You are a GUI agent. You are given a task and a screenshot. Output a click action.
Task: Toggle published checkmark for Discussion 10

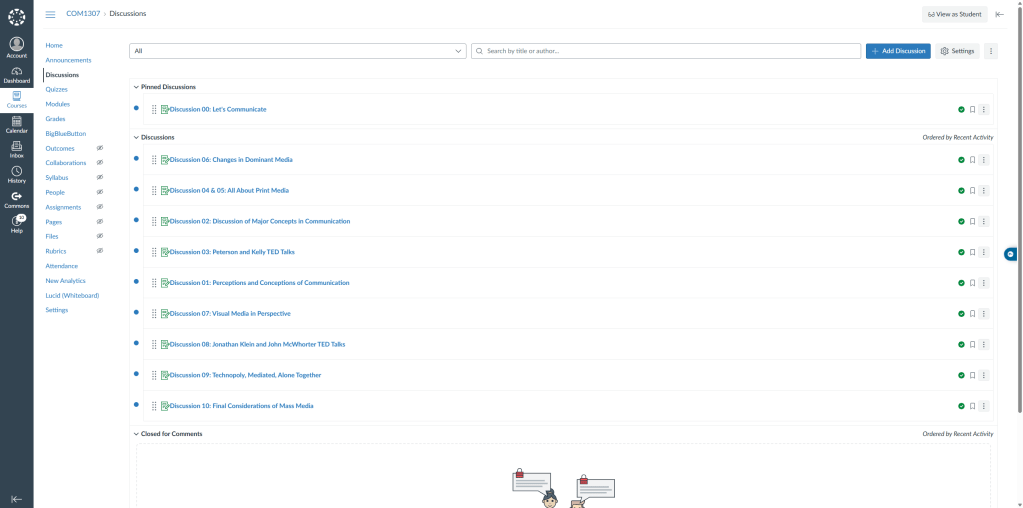[x=961, y=406]
